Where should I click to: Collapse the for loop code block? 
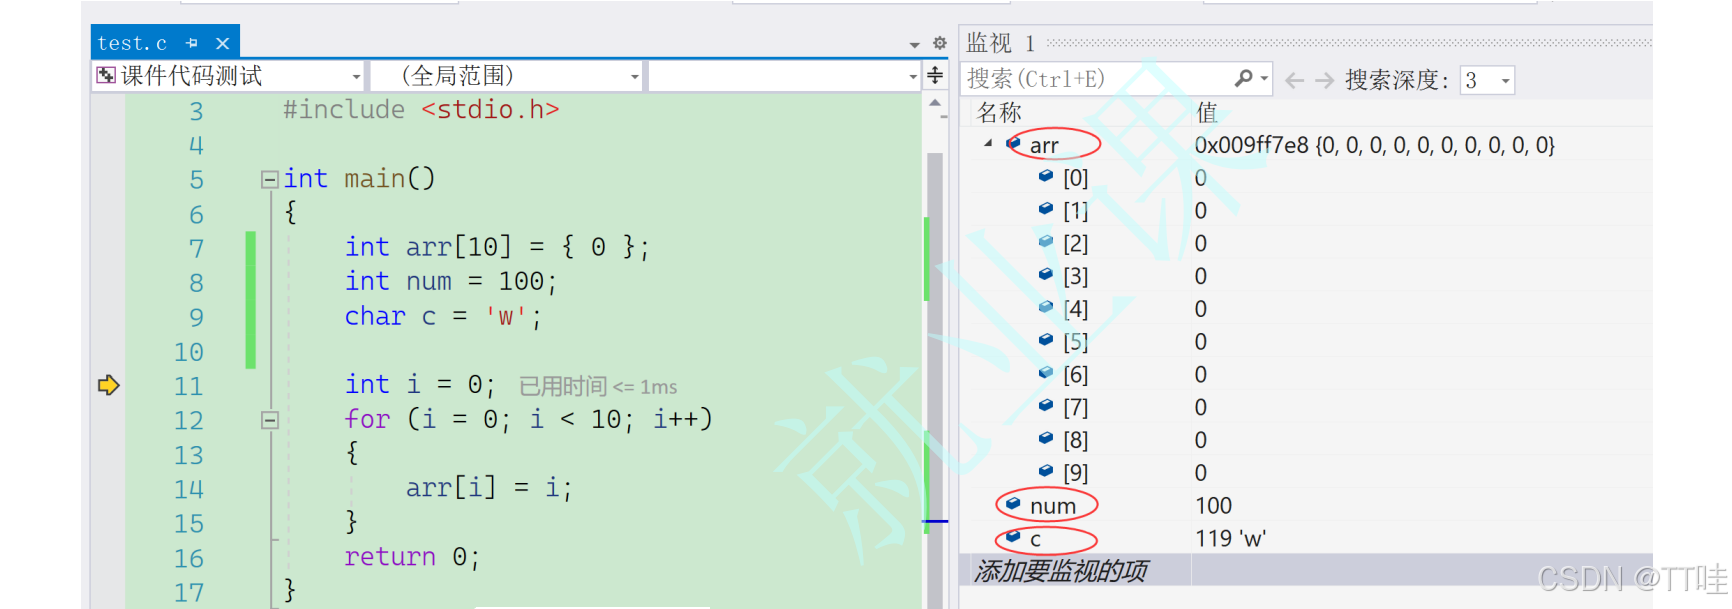(269, 420)
